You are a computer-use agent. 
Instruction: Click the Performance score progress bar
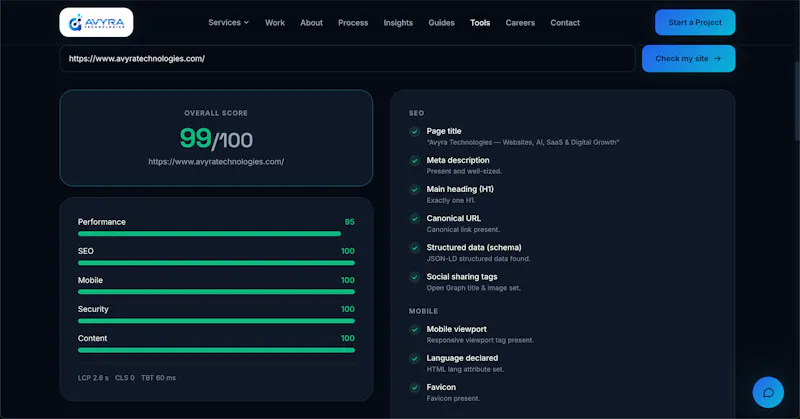(216, 234)
